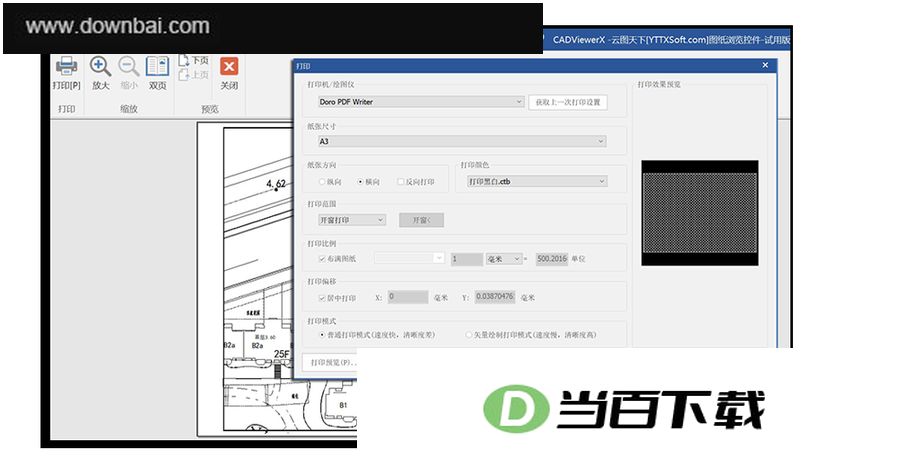This screenshot has height=468, width=900.
Task: Click 获取上一次打印设置 button
Action: click(568, 102)
